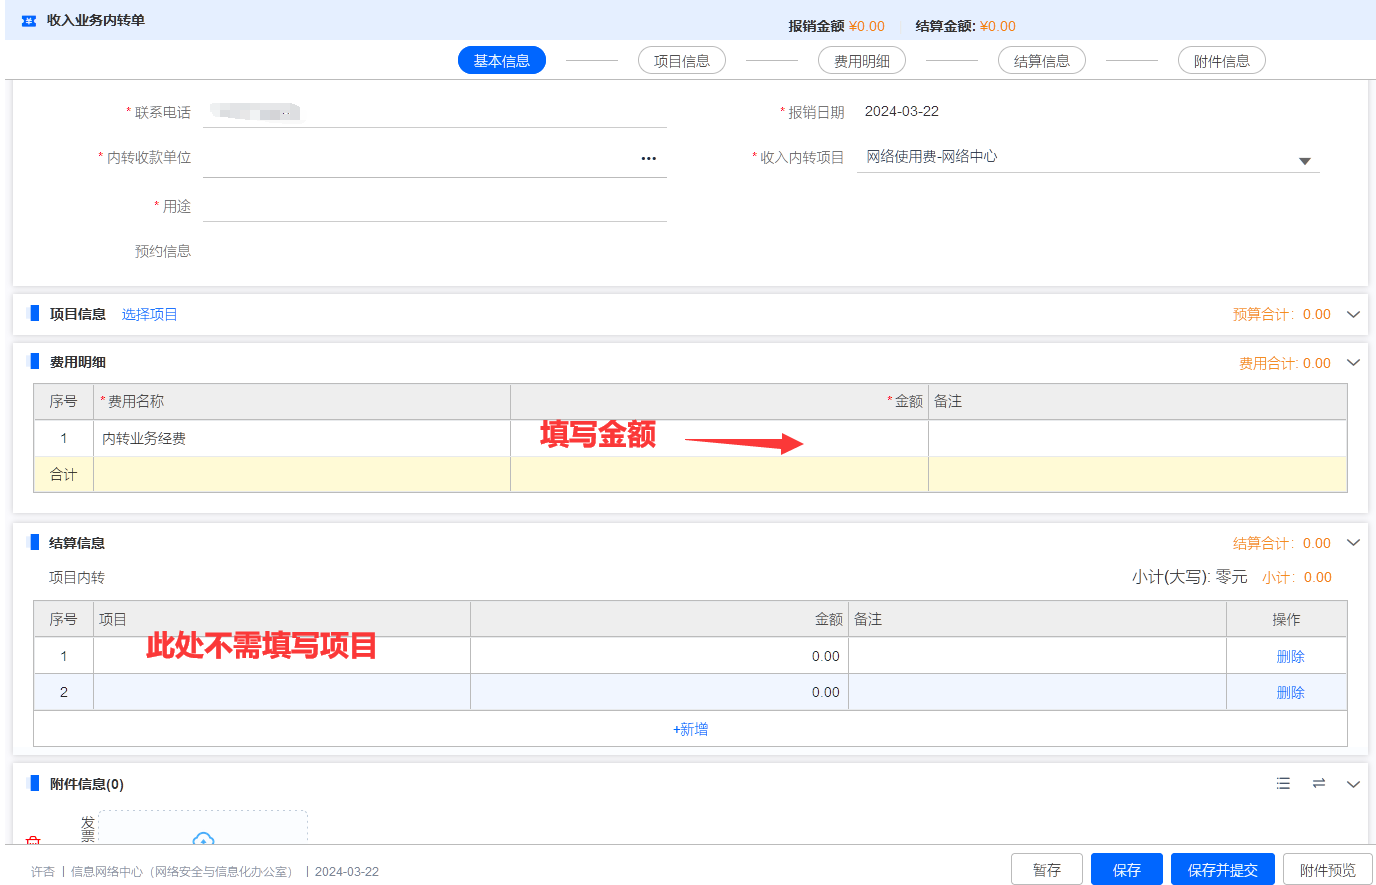Switch to the 项目信息 tab
This screenshot has height=885, width=1376.
[x=682, y=61]
